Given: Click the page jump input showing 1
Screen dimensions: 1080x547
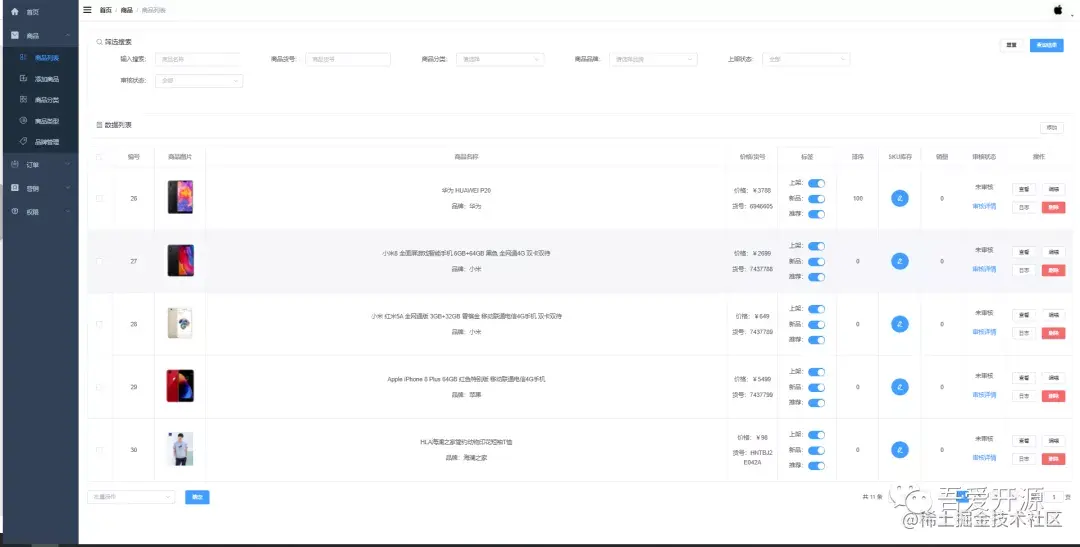Looking at the screenshot, I should [x=1054, y=497].
